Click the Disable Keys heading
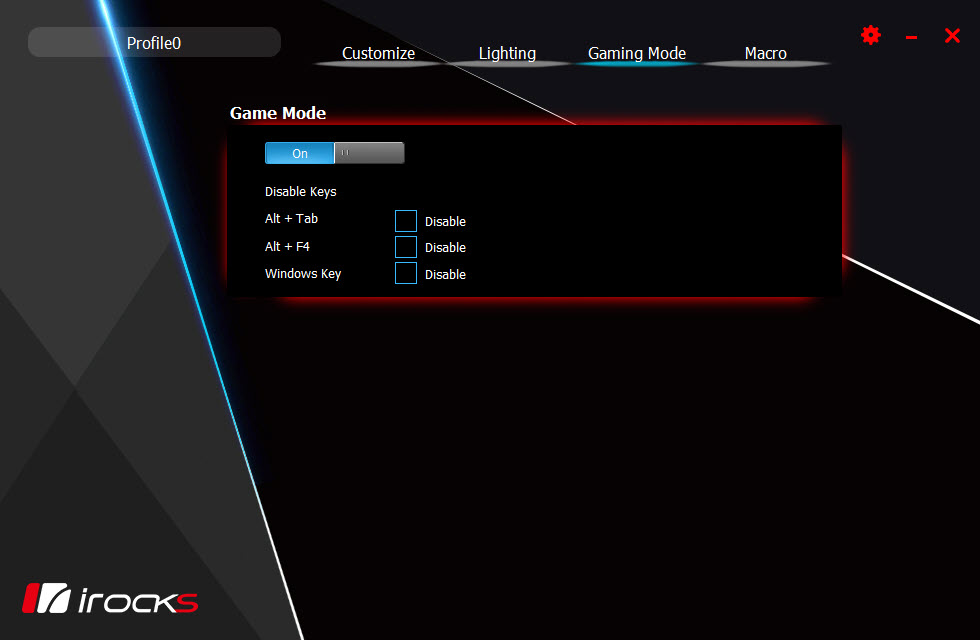The height and width of the screenshot is (640, 980). pyautogui.click(x=301, y=192)
